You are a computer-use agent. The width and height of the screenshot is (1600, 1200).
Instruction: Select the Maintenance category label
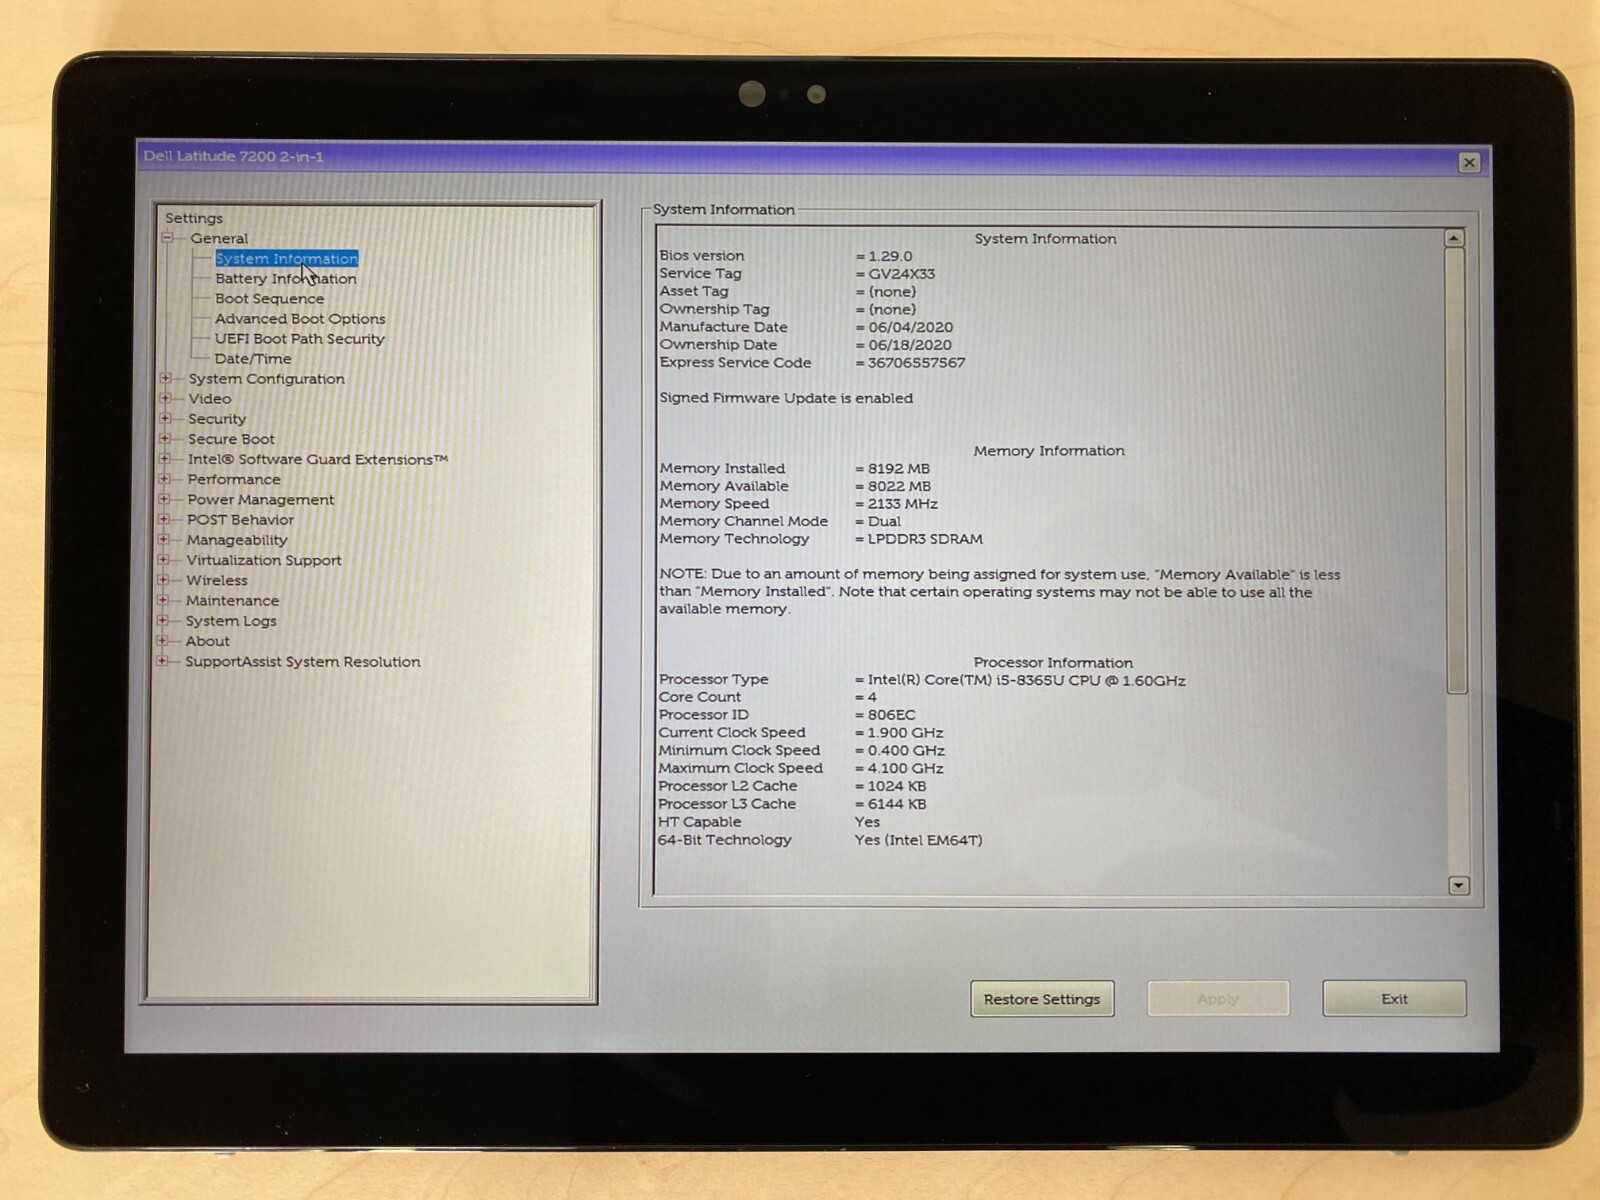click(232, 600)
